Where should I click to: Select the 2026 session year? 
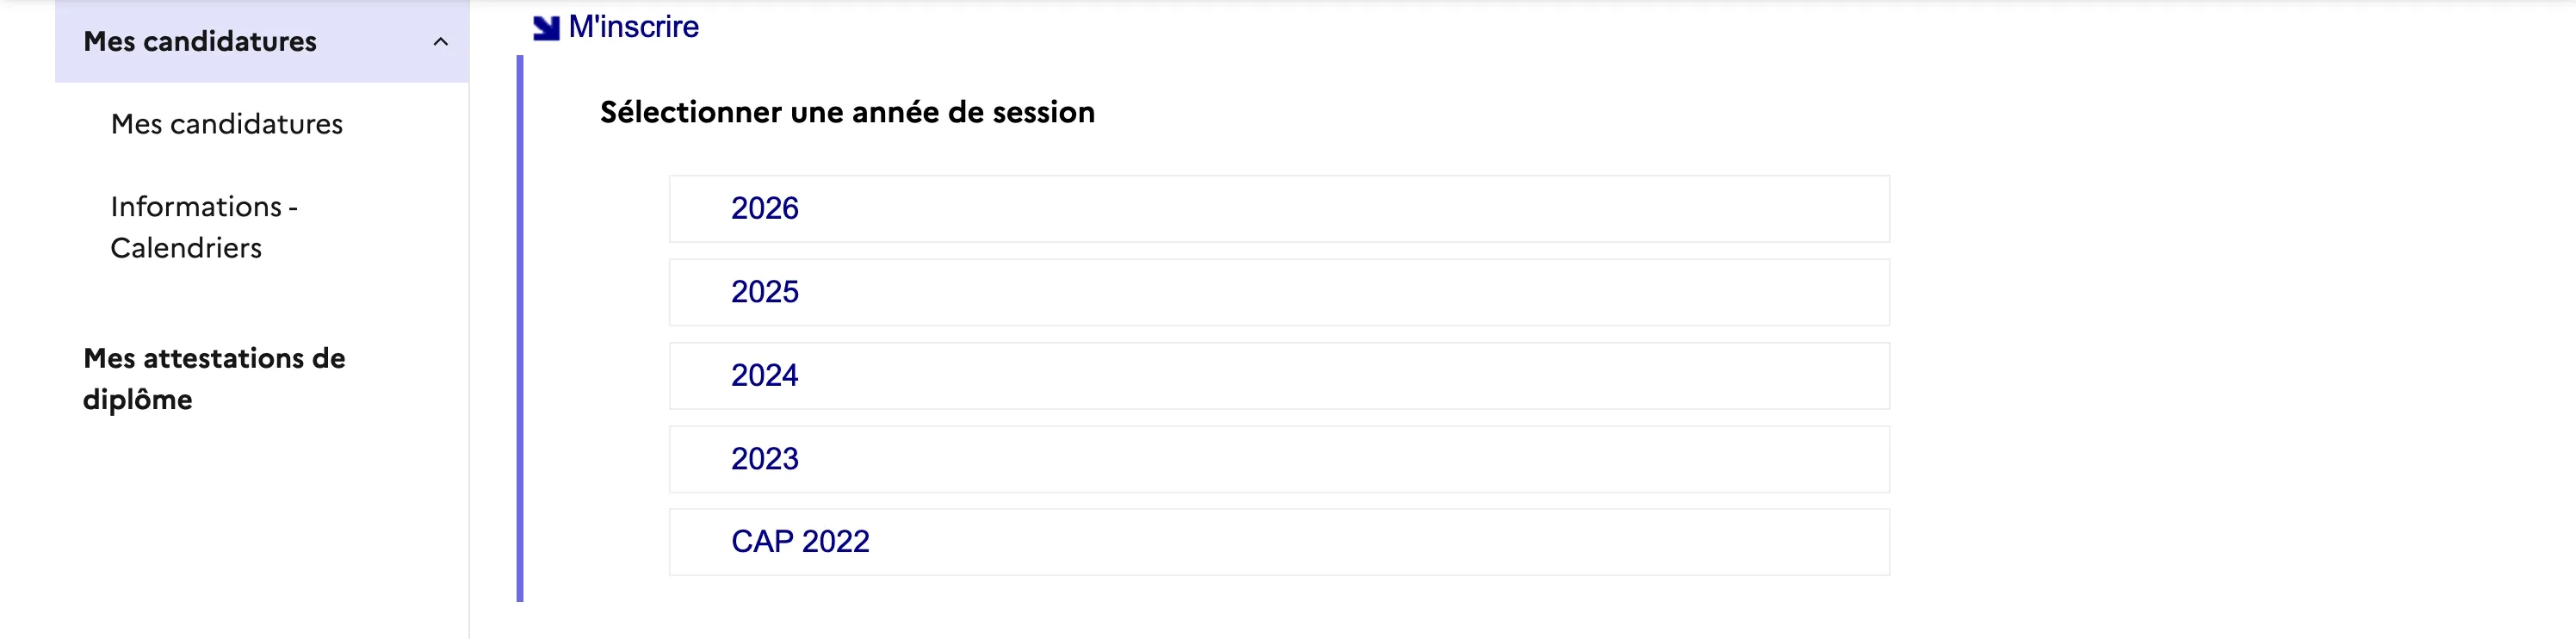tap(765, 208)
